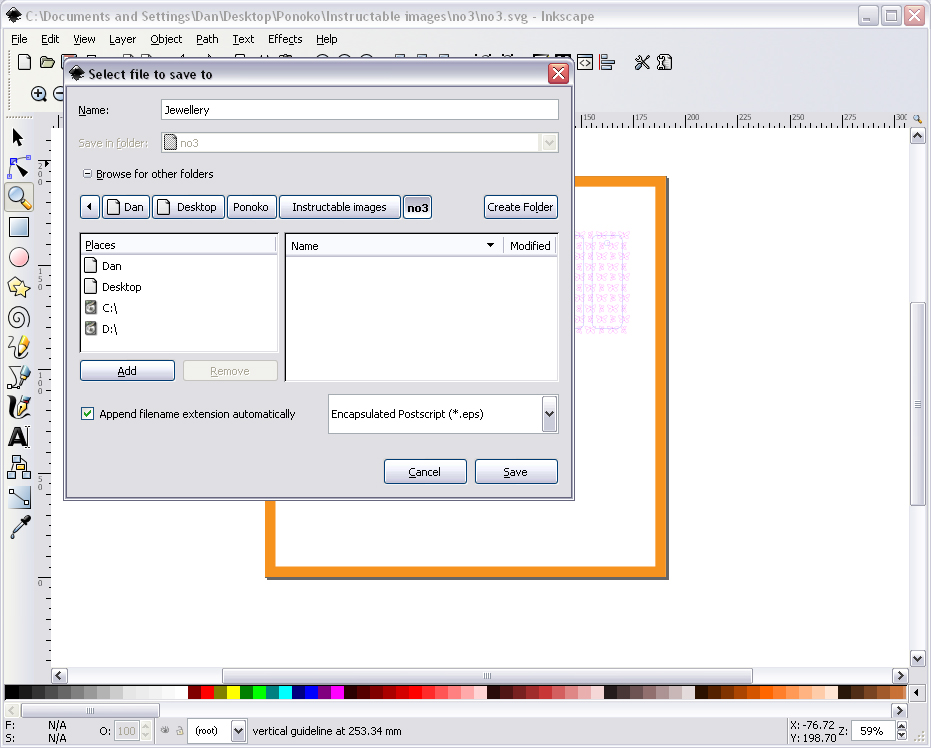Open the Path menu
931x748 pixels.
pos(207,39)
